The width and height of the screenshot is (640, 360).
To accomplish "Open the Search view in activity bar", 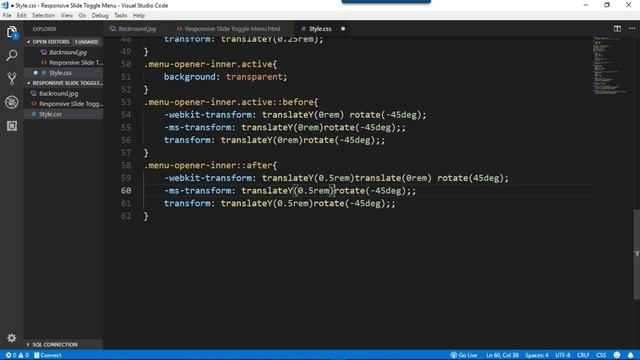I will pyautogui.click(x=12, y=55).
